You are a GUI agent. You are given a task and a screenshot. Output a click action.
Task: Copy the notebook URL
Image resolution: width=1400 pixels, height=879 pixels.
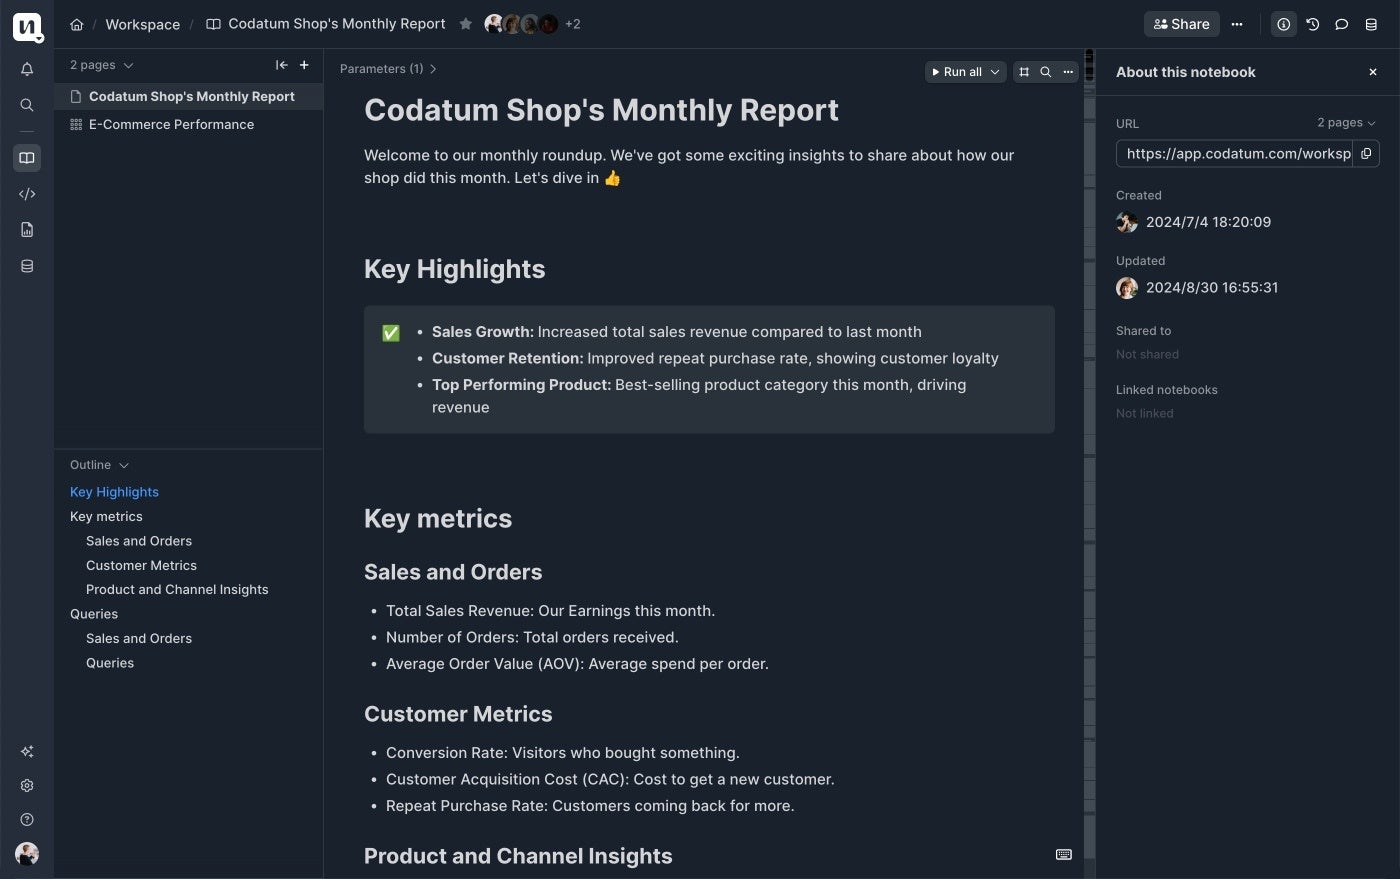[x=1366, y=153]
